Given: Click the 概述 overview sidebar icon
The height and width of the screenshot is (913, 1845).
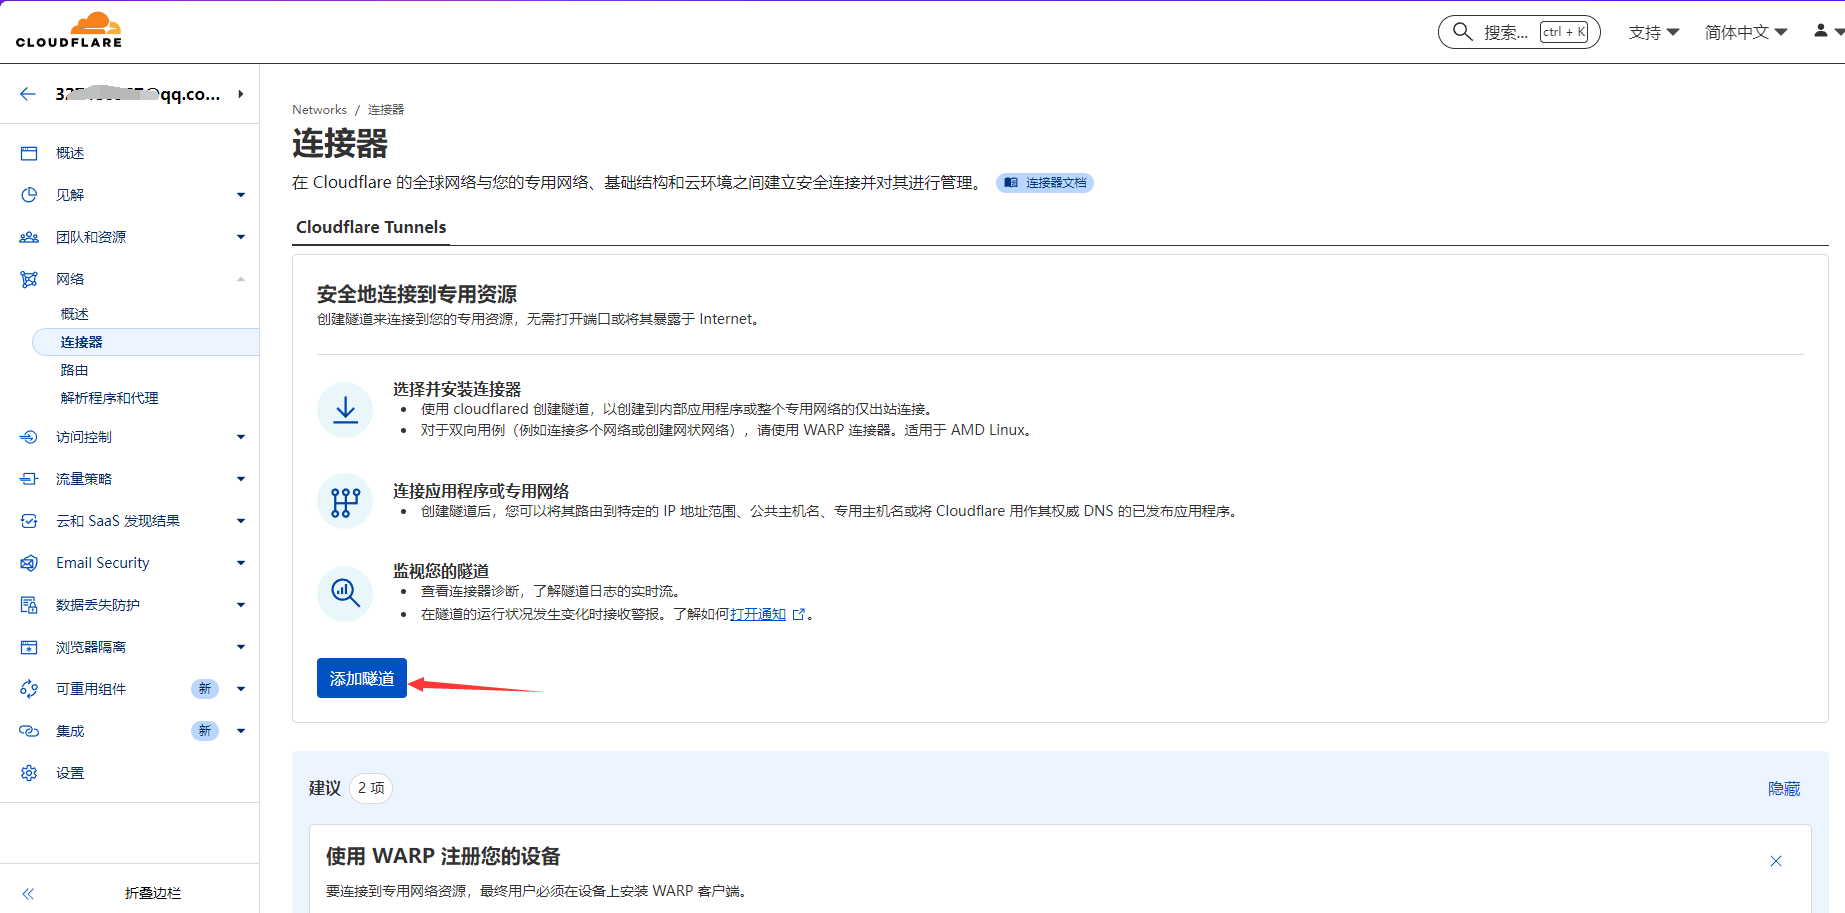Looking at the screenshot, I should (x=29, y=153).
